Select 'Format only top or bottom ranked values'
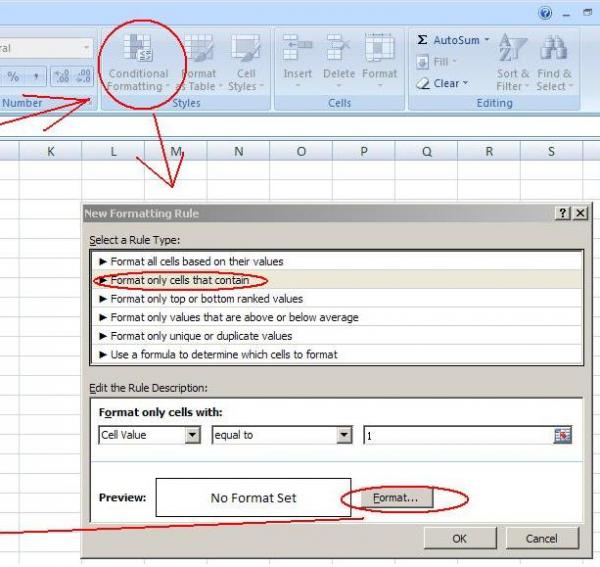Image resolution: width=600 pixels, height=567 pixels. [x=206, y=298]
